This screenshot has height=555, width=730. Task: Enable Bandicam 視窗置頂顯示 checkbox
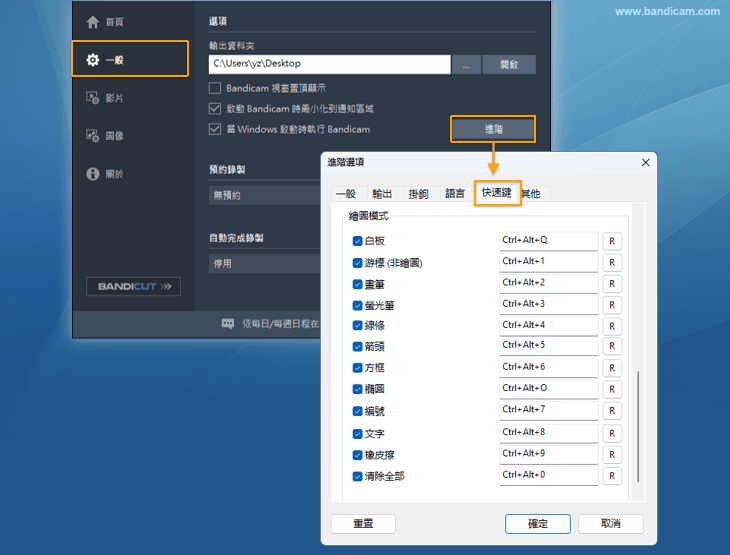(215, 89)
